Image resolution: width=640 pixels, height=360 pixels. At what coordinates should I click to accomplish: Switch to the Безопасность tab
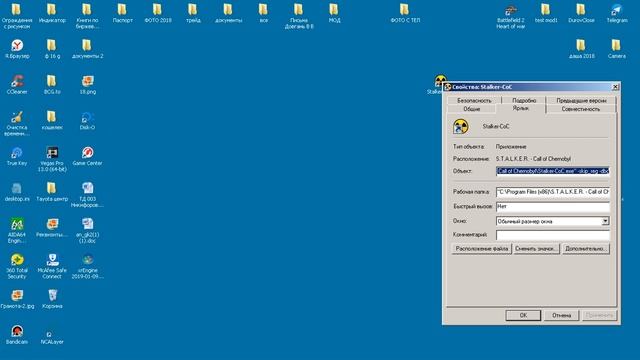474,100
